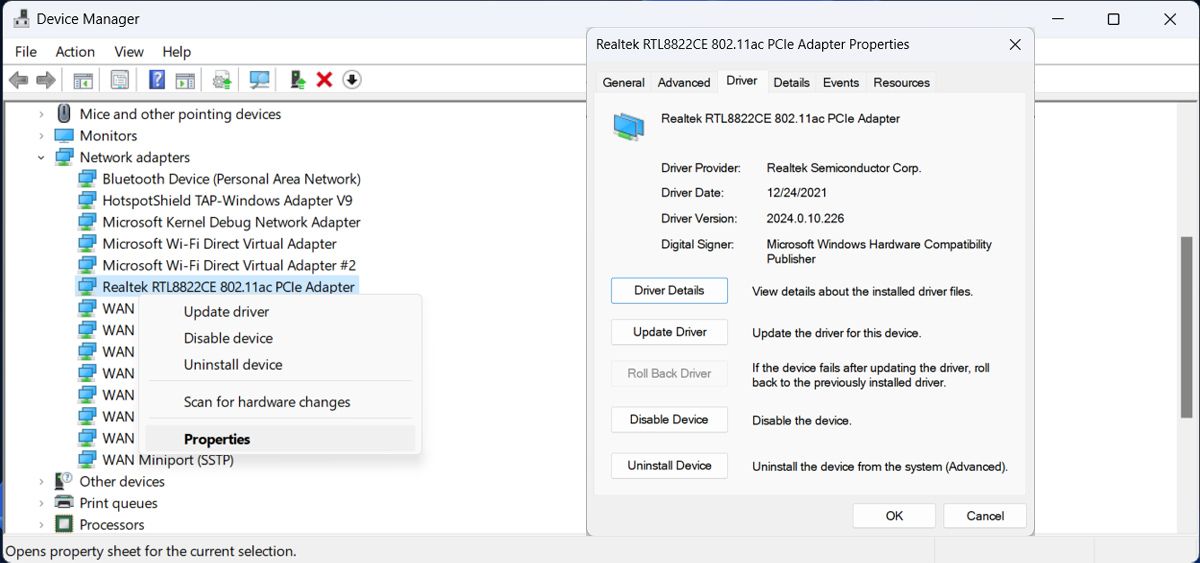
Task: Click the Print queues printer icon
Action: (x=64, y=503)
